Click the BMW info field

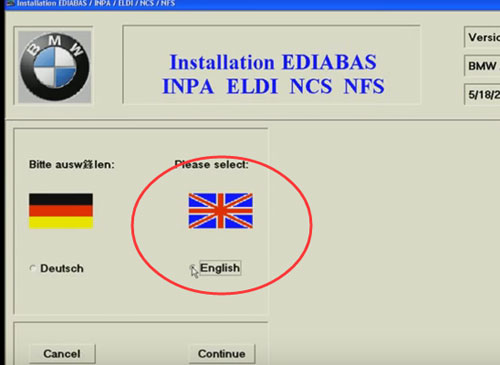tap(482, 66)
